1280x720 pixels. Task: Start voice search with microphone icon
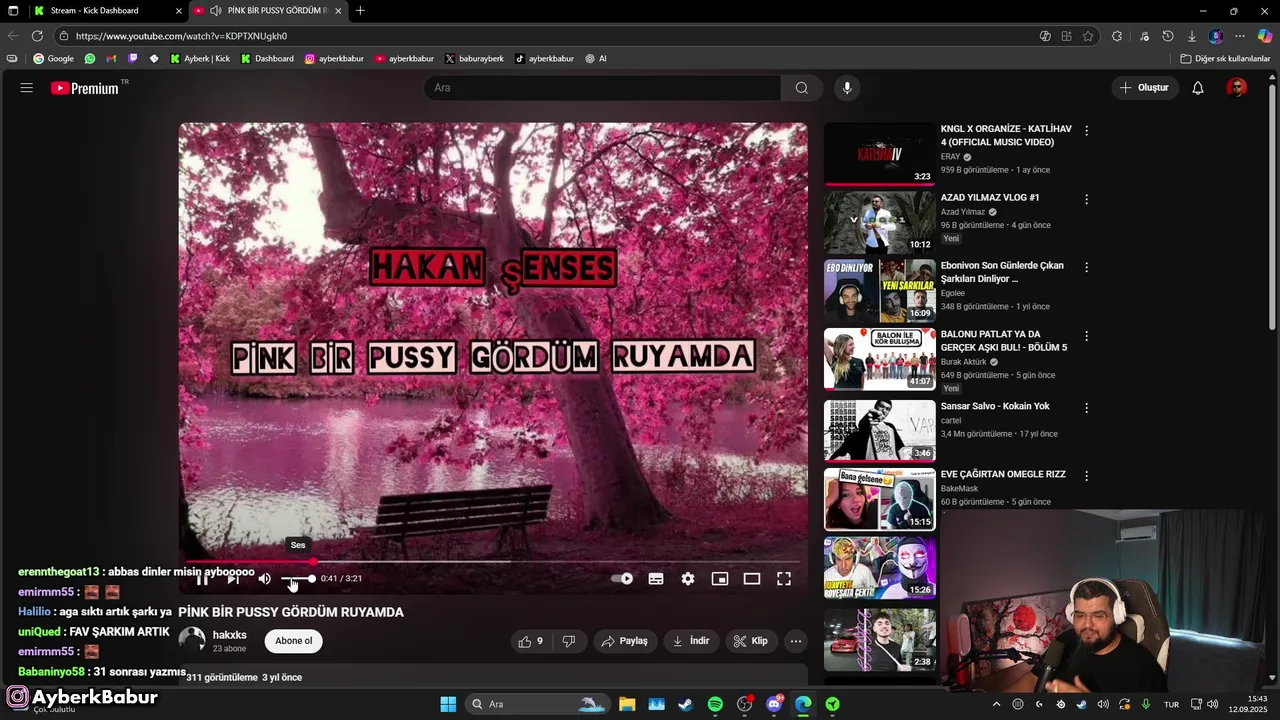coord(847,88)
